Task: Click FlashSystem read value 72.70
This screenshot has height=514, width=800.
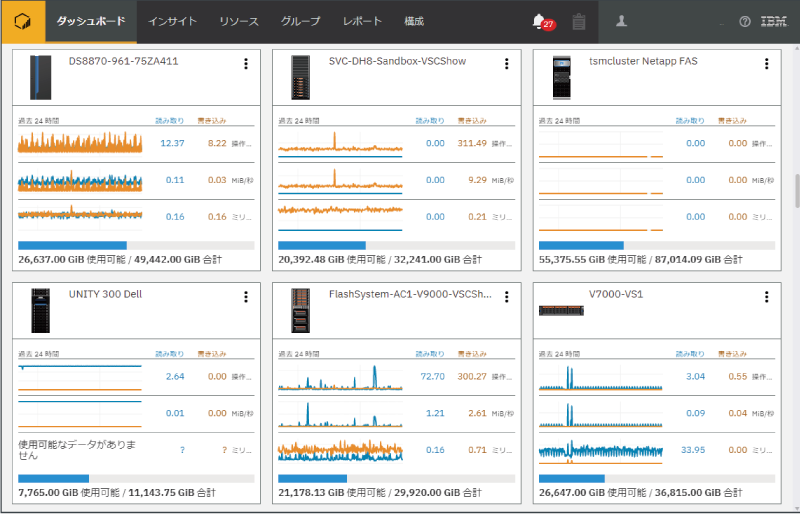Action: [433, 377]
